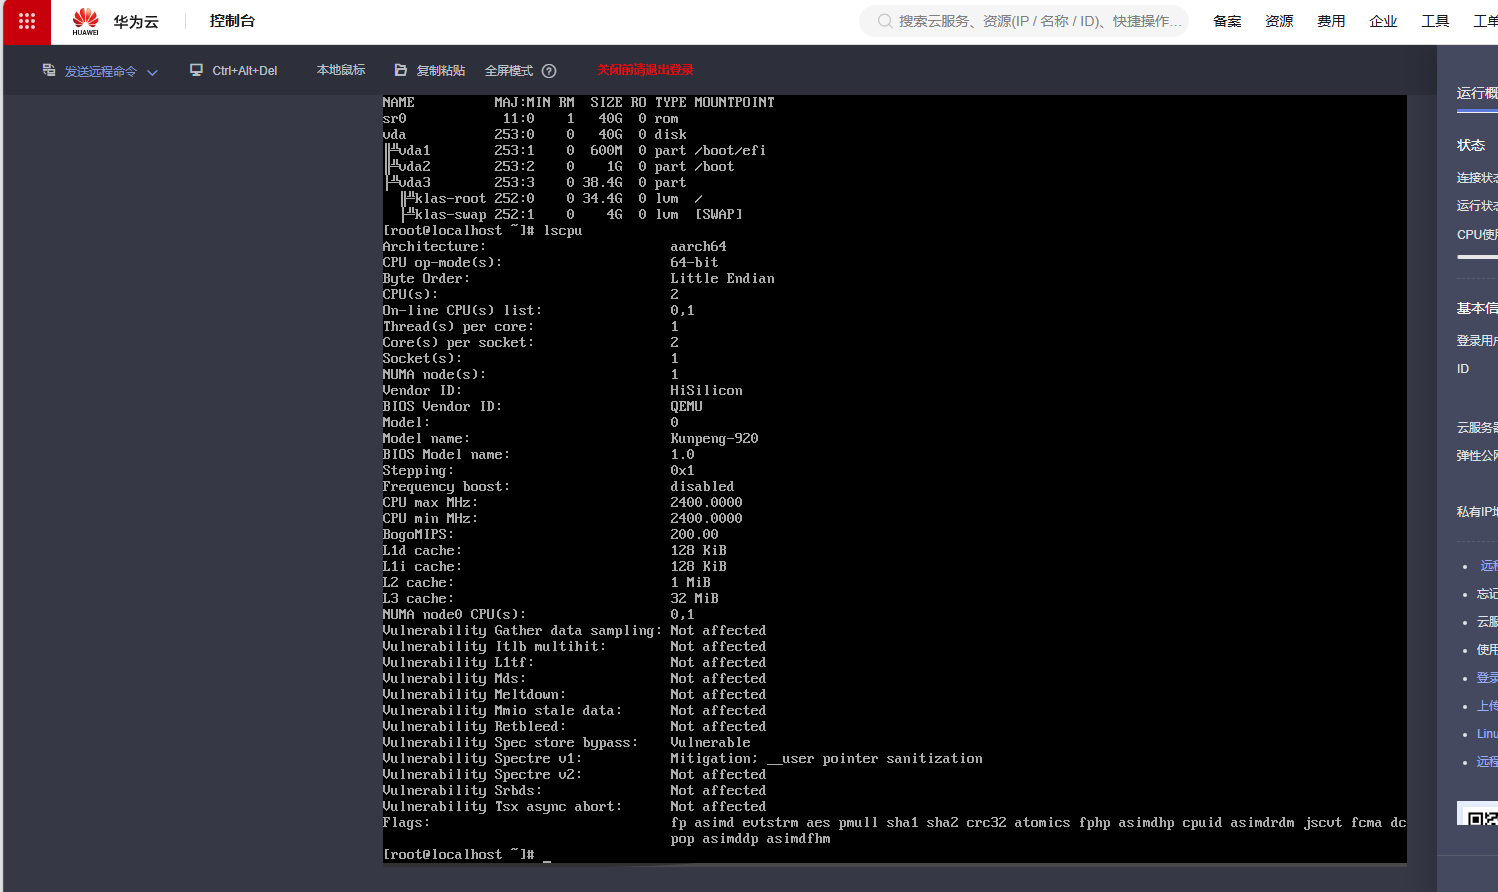Image resolution: width=1498 pixels, height=892 pixels.
Task: Toggle 全屏模式 fullscreen mode
Action: pos(509,71)
